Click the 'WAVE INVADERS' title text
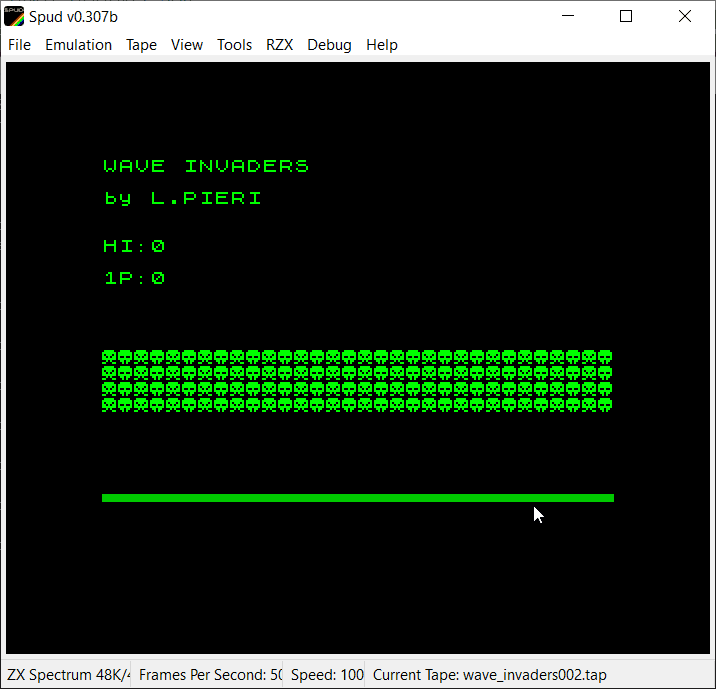The width and height of the screenshot is (716, 689). (x=206, y=166)
